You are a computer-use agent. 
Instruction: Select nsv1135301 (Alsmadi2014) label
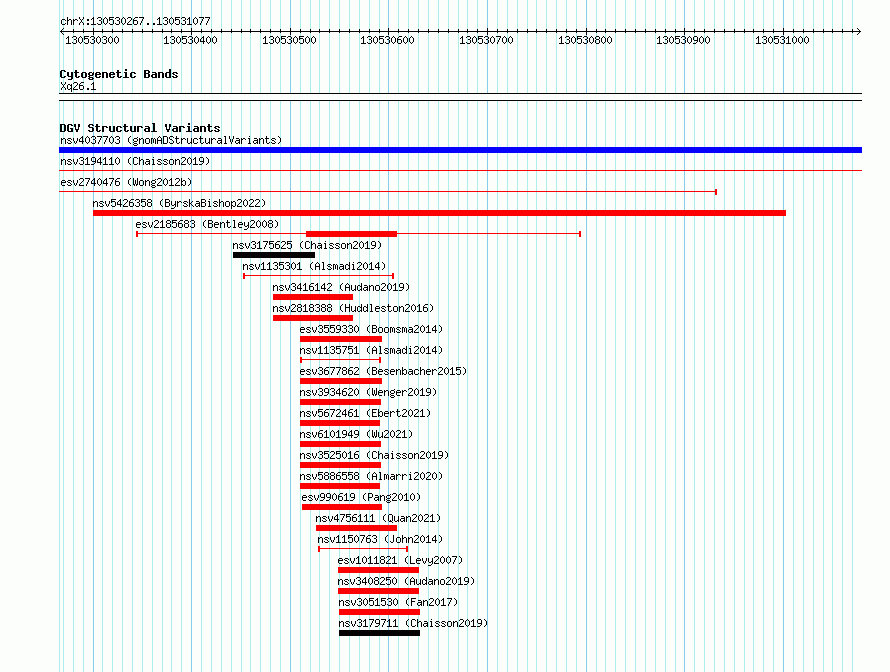click(314, 266)
